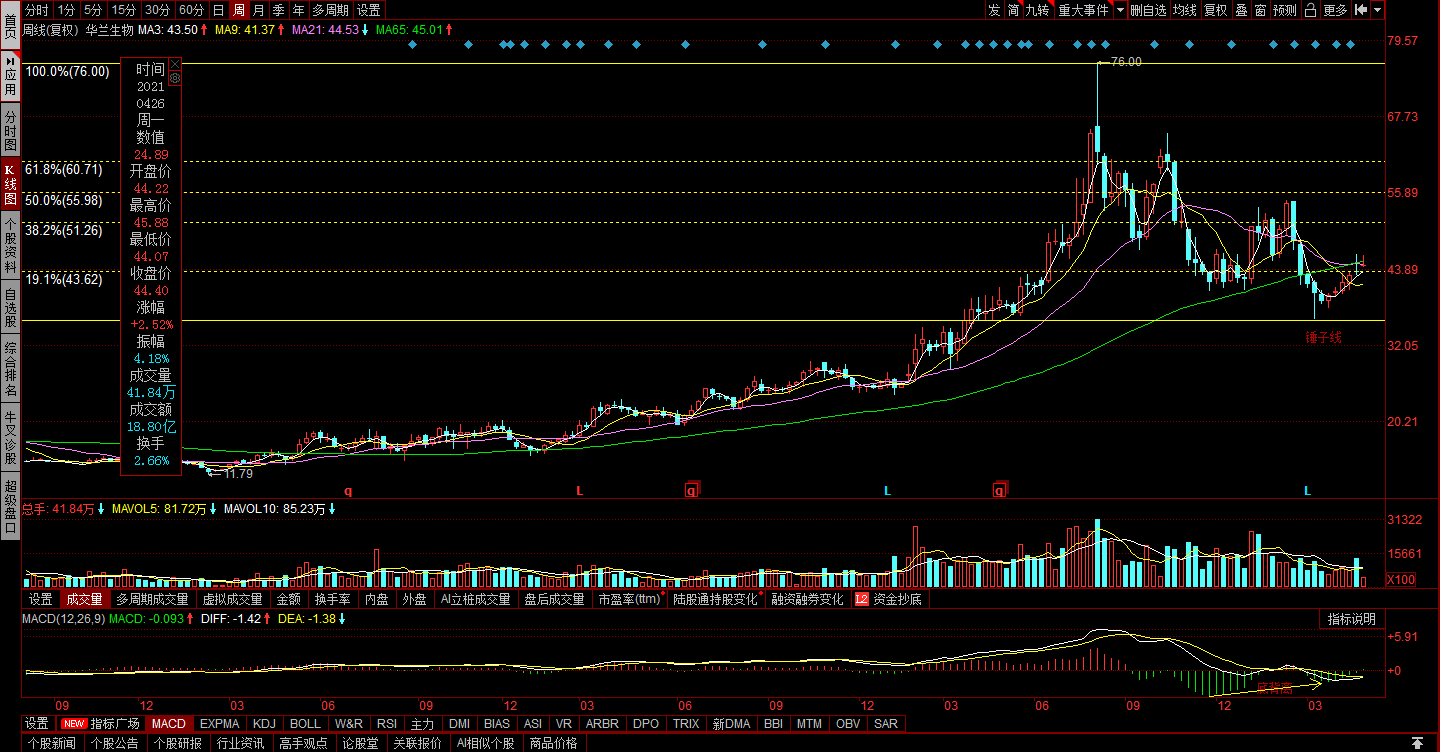Click 删自选 to remove from watchlist
This screenshot has height=752, width=1440.
[x=1149, y=10]
